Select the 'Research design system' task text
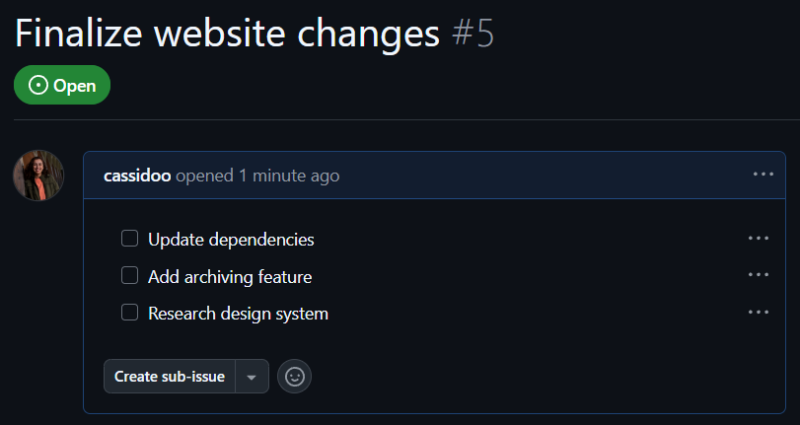The width and height of the screenshot is (800, 425). pyautogui.click(x=238, y=314)
